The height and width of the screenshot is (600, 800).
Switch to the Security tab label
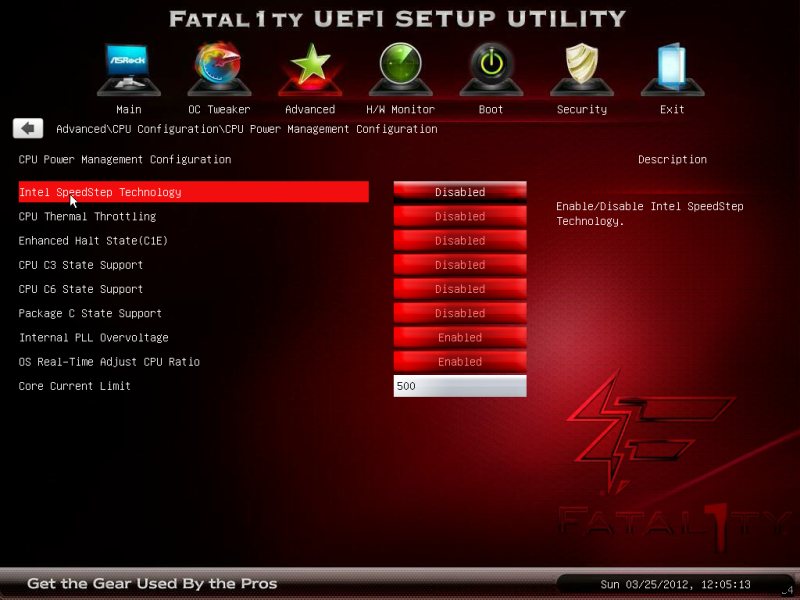582,109
